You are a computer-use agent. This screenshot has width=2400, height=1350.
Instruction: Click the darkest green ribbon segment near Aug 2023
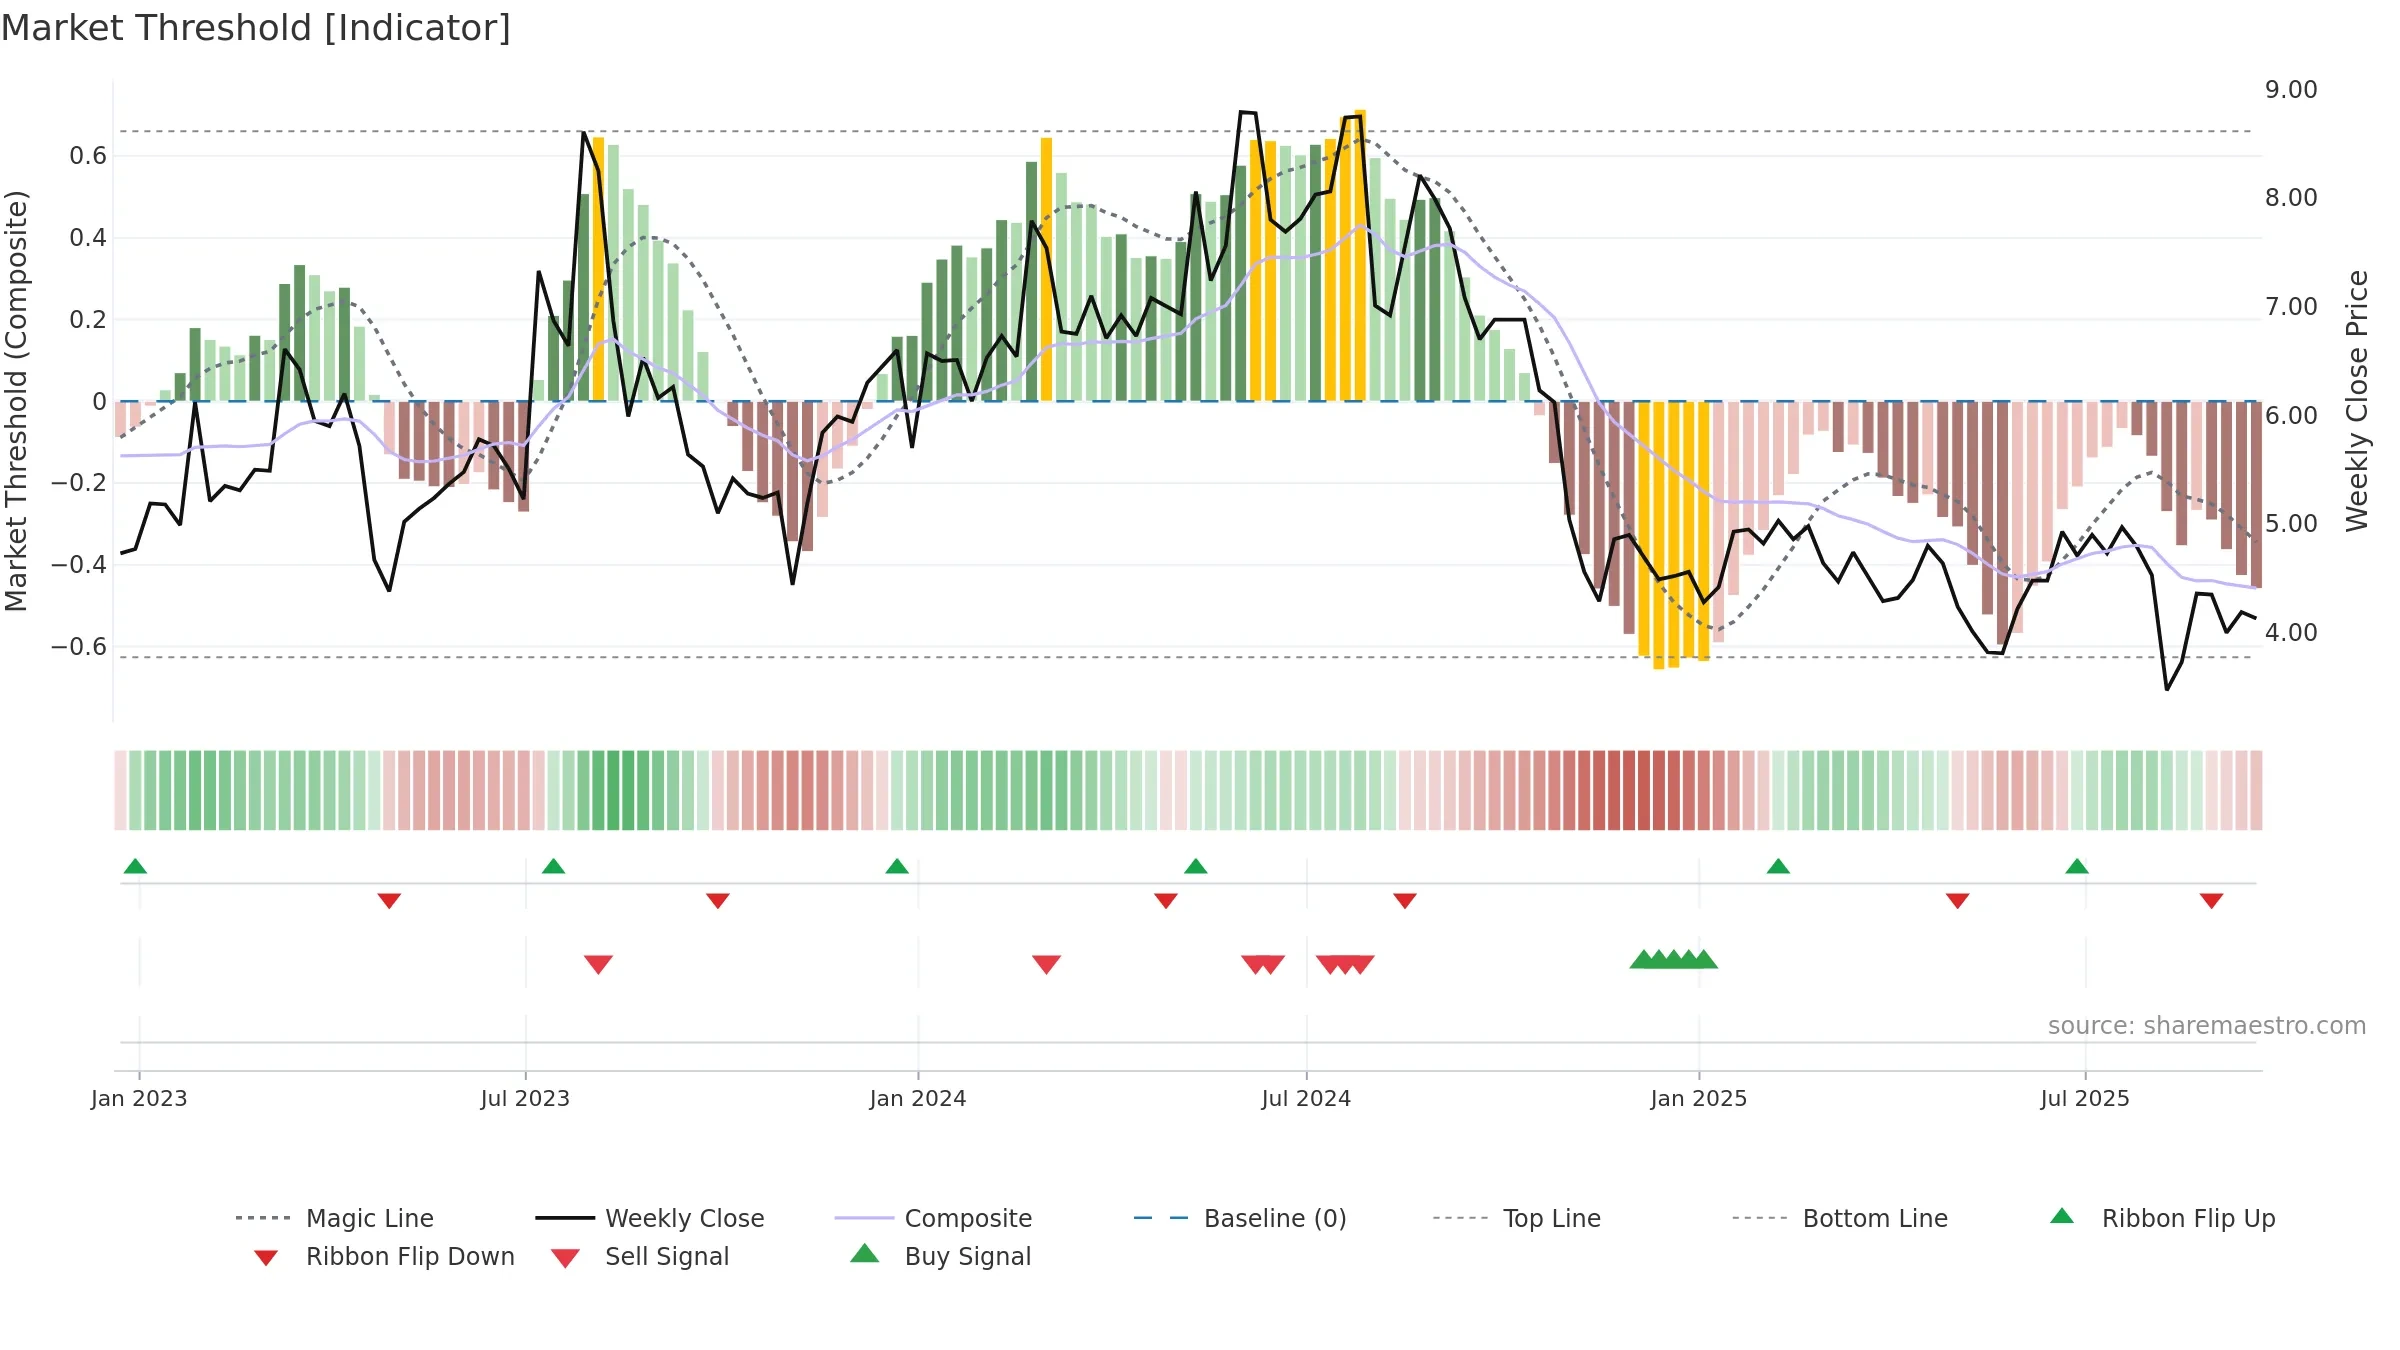pyautogui.click(x=613, y=790)
